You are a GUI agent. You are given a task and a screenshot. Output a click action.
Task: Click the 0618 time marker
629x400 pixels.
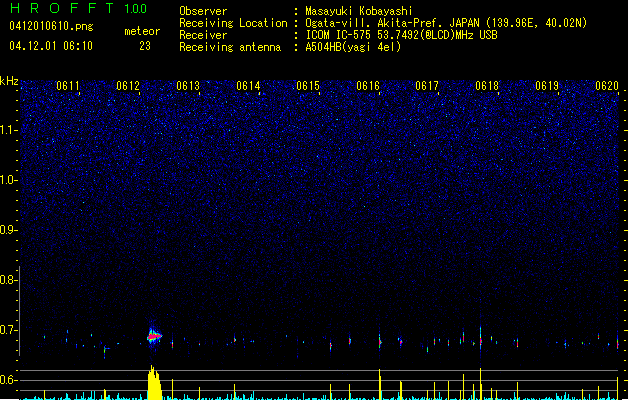[x=487, y=86]
